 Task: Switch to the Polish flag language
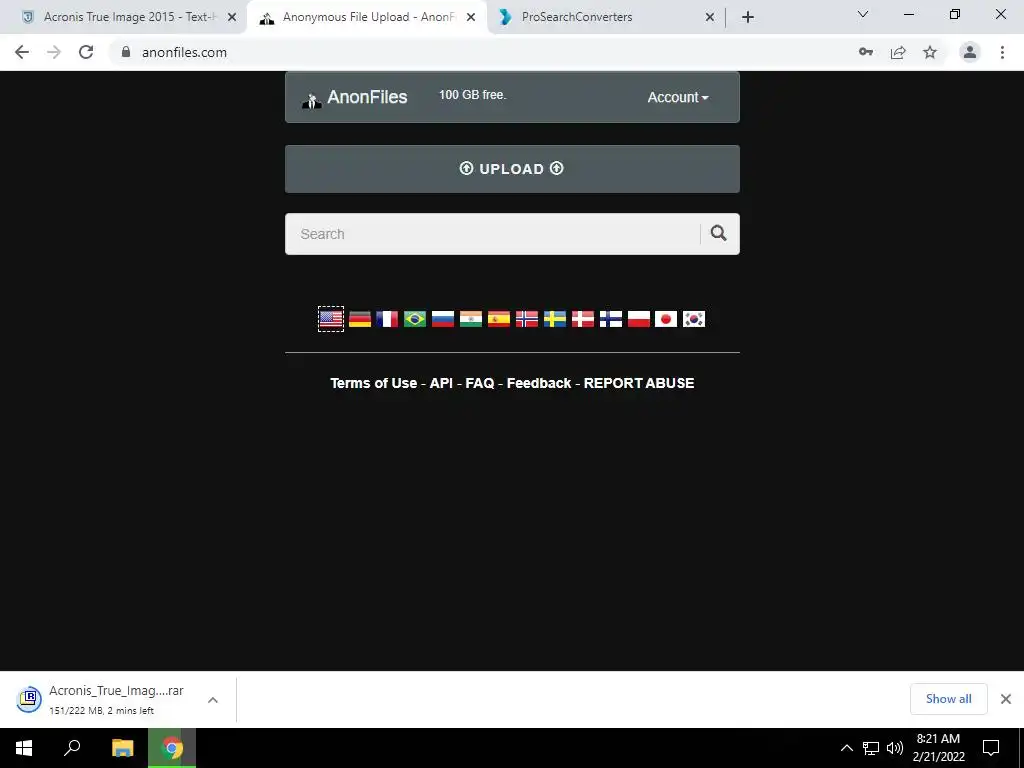click(x=639, y=319)
